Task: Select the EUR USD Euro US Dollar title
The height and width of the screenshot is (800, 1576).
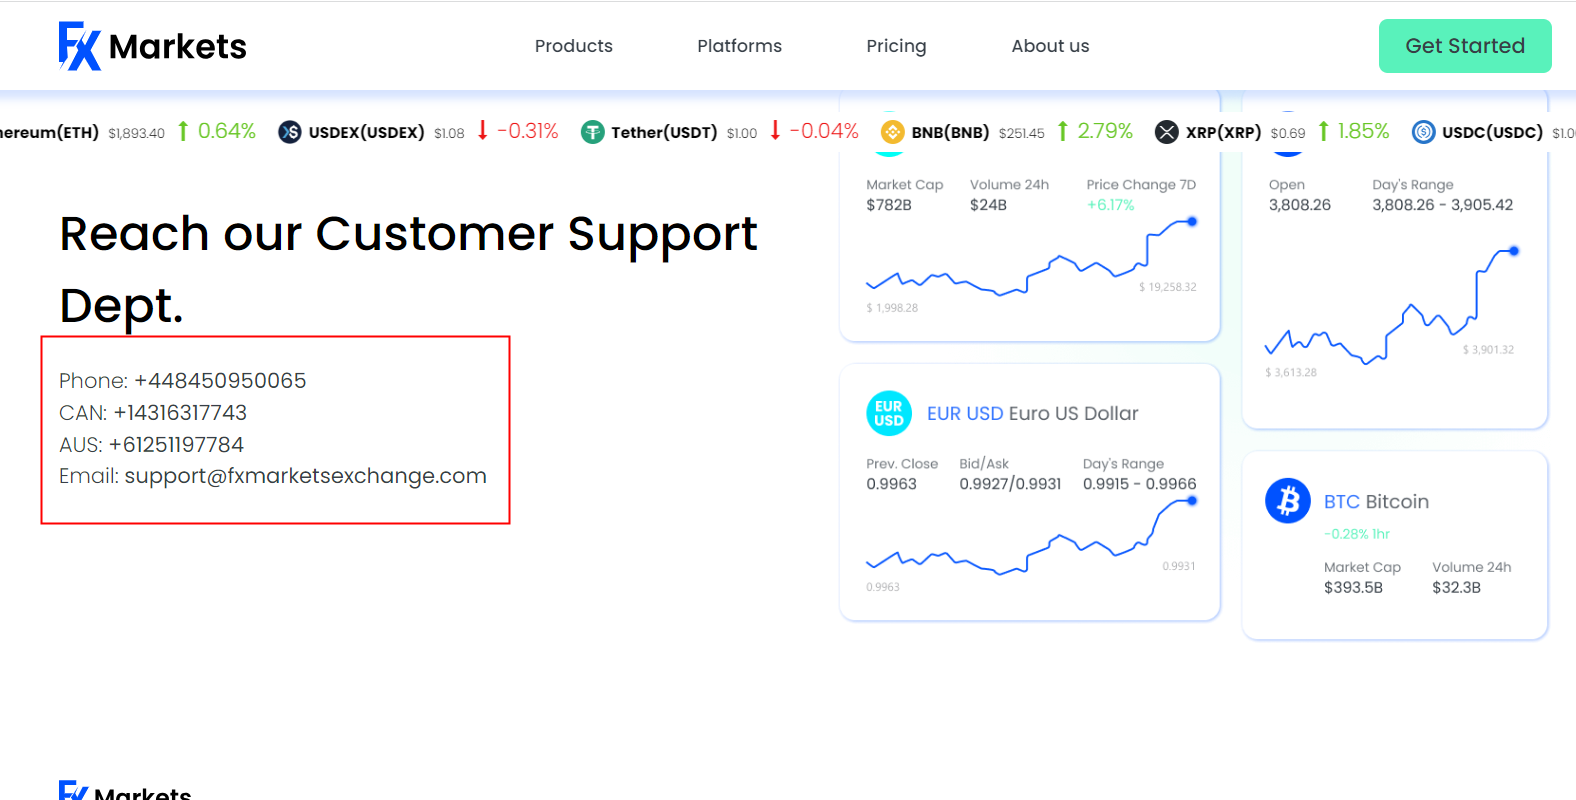Action: (1032, 414)
